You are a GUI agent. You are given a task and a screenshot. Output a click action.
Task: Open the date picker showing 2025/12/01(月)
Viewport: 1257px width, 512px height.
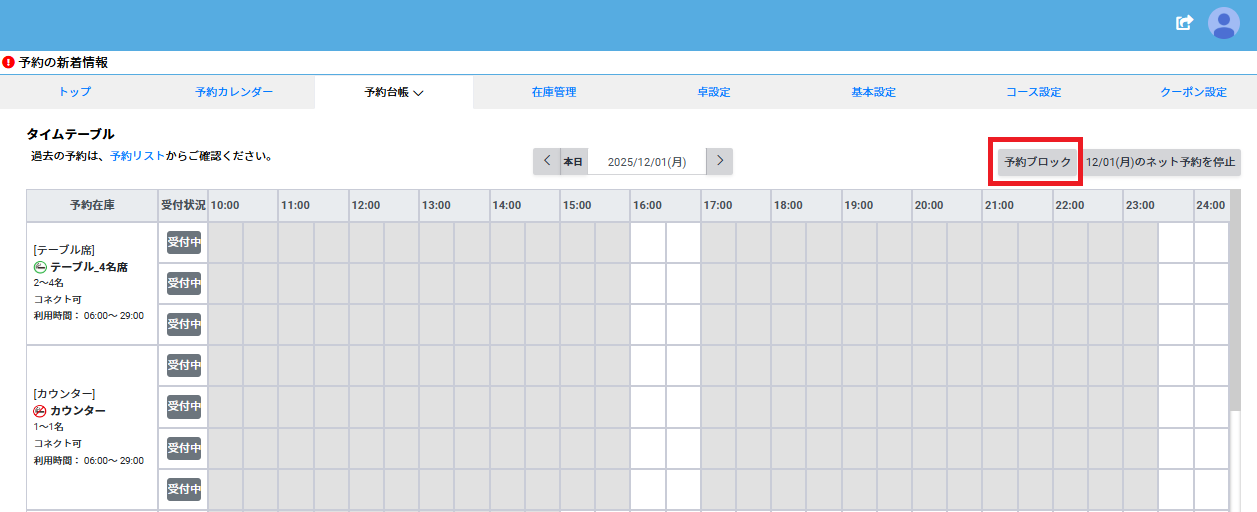pyautogui.click(x=646, y=161)
